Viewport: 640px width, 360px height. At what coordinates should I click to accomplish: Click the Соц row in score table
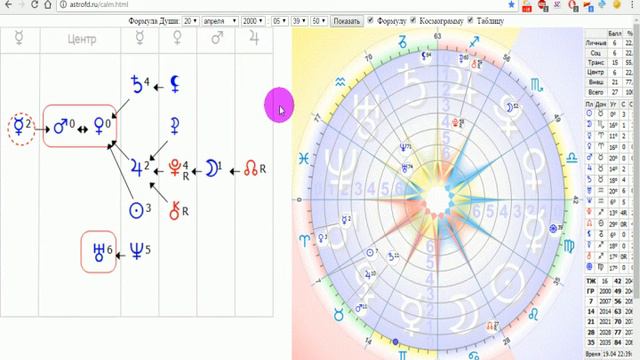pos(609,53)
